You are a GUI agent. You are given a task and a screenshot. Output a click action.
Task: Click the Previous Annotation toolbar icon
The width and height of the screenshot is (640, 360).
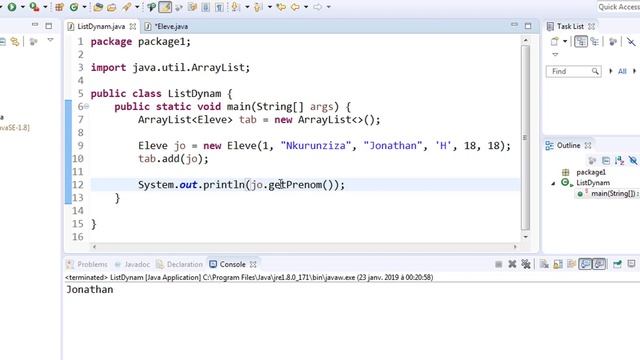(x=258, y=7)
